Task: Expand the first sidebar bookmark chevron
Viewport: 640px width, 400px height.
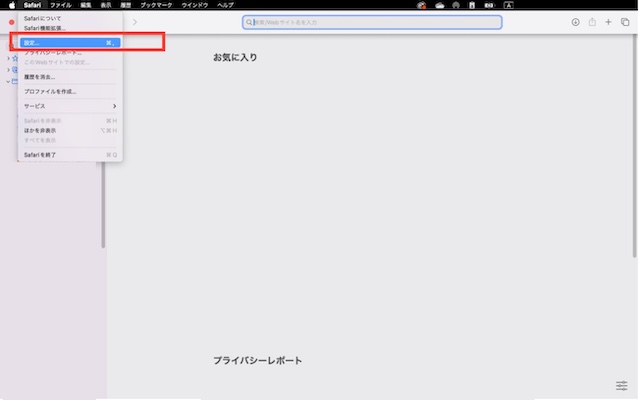Action: click(x=8, y=58)
